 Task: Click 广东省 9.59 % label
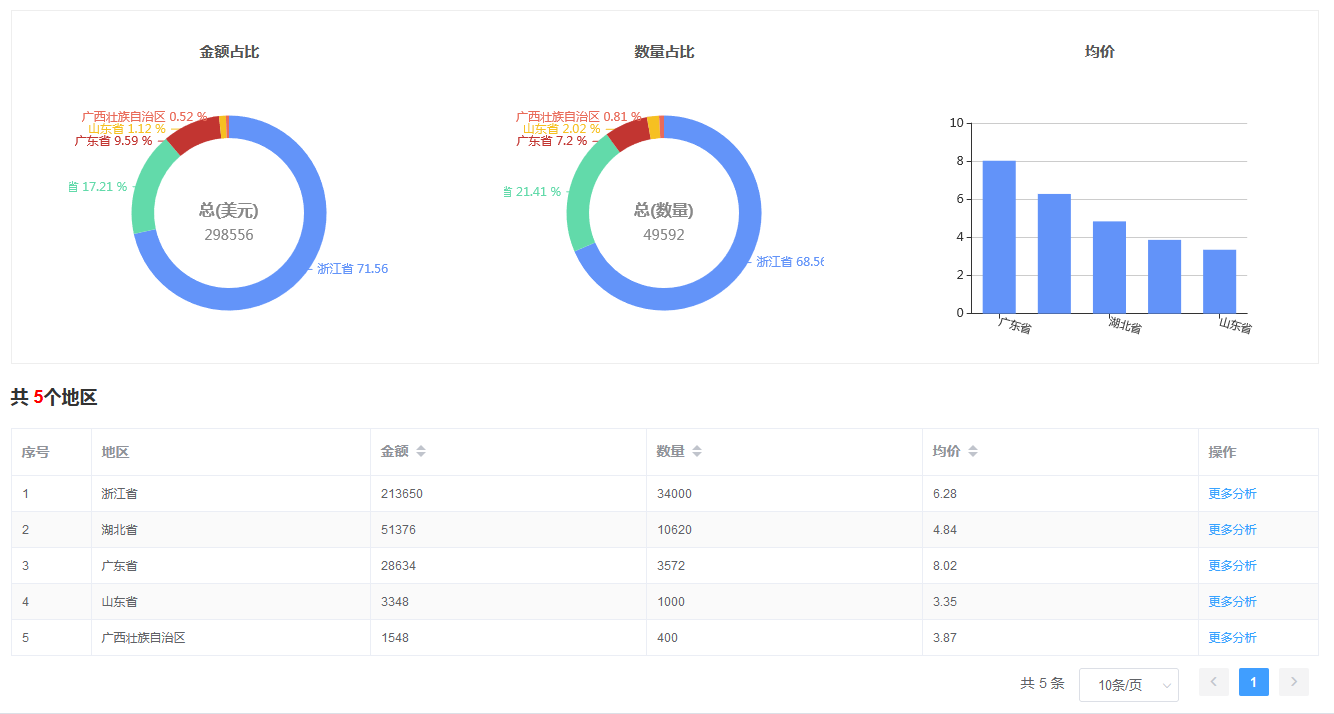pos(113,141)
